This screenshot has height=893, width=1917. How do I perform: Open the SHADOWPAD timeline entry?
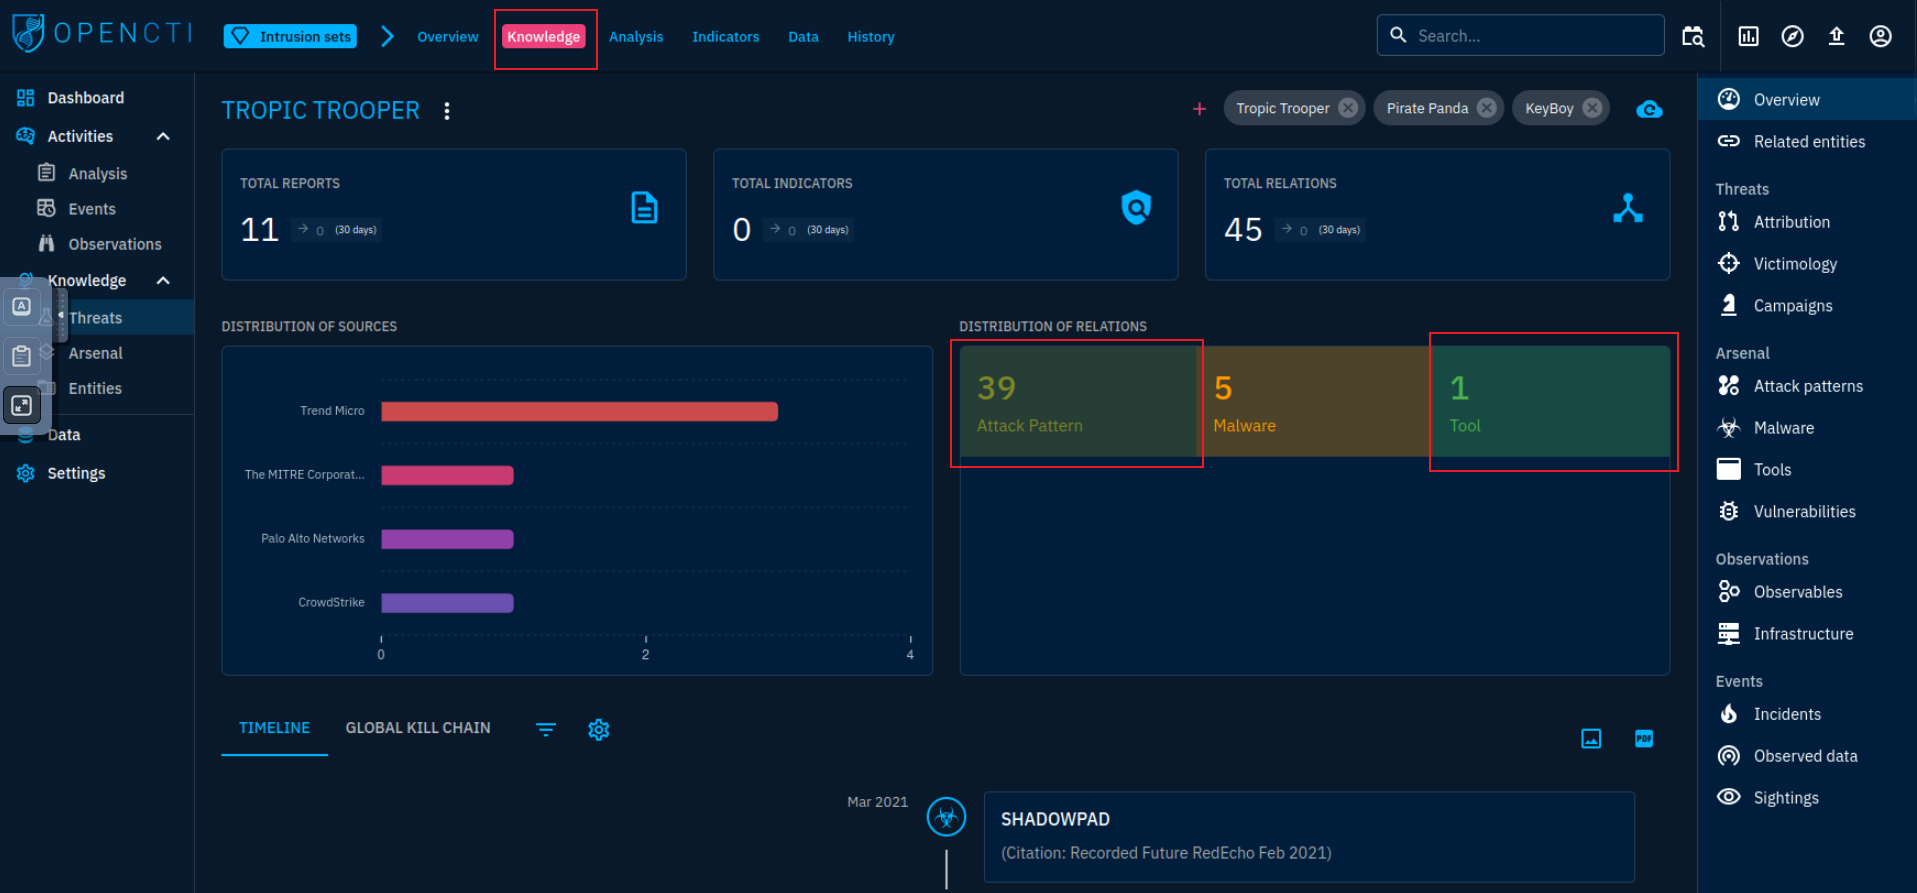click(x=1309, y=836)
